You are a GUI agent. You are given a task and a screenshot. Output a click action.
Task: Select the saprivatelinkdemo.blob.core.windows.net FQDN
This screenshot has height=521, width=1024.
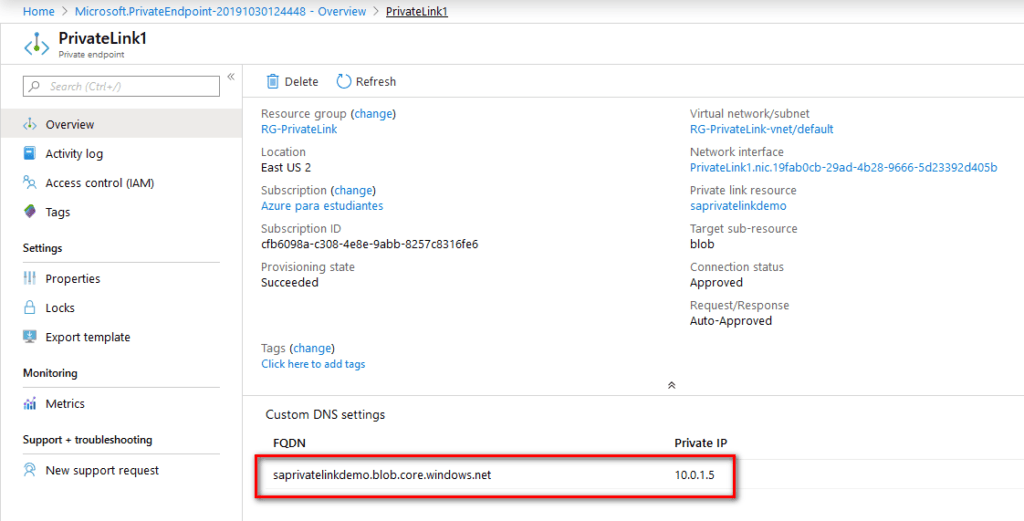pyautogui.click(x=382, y=475)
